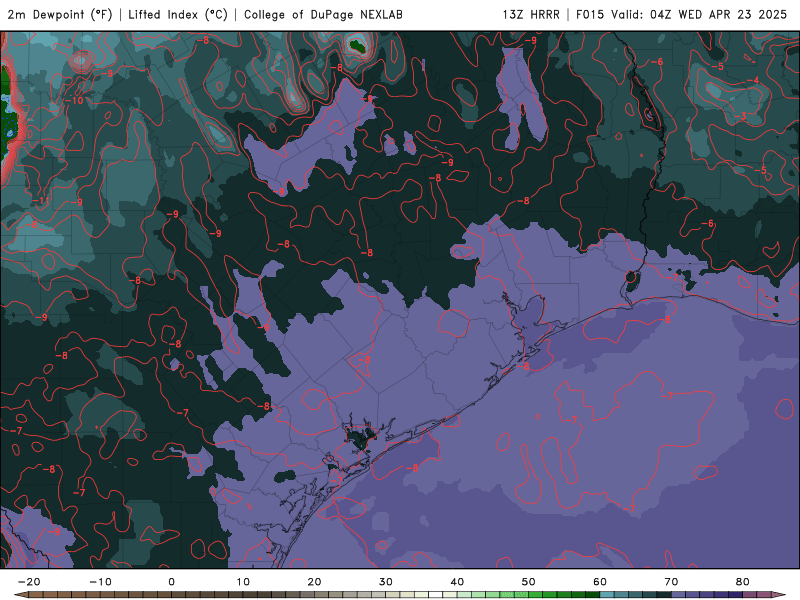Click the 0 label on the color scale

[x=171, y=582]
